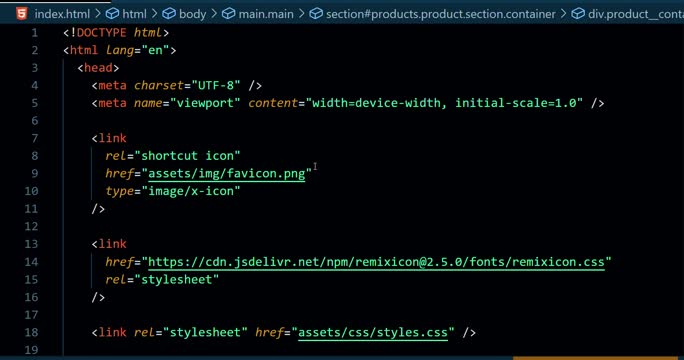
Task: Select body breadcrumb item
Action: [192, 14]
